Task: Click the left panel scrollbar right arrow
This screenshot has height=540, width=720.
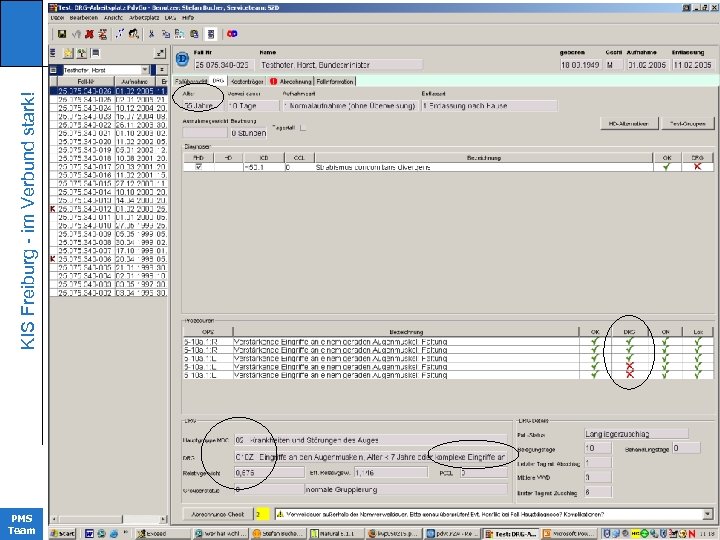Action: pyautogui.click(x=163, y=519)
